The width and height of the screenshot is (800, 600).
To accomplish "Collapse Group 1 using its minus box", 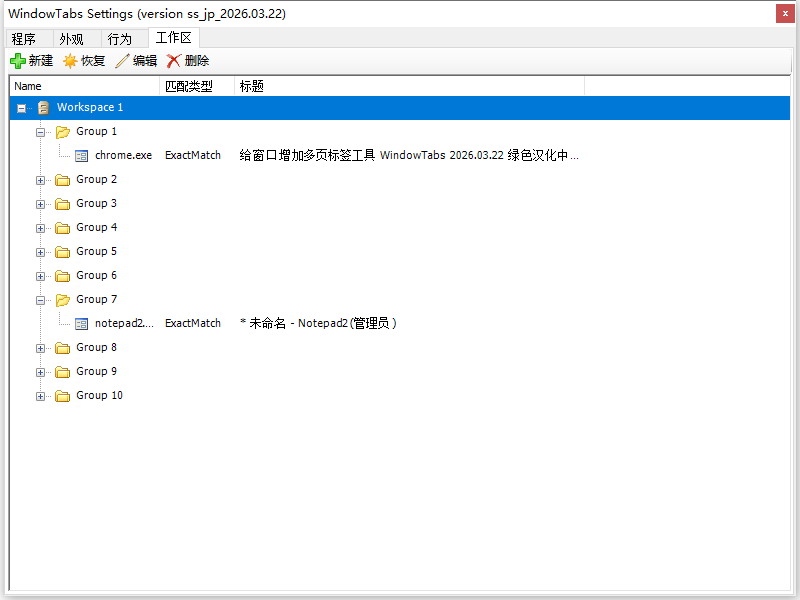I will 40,131.
